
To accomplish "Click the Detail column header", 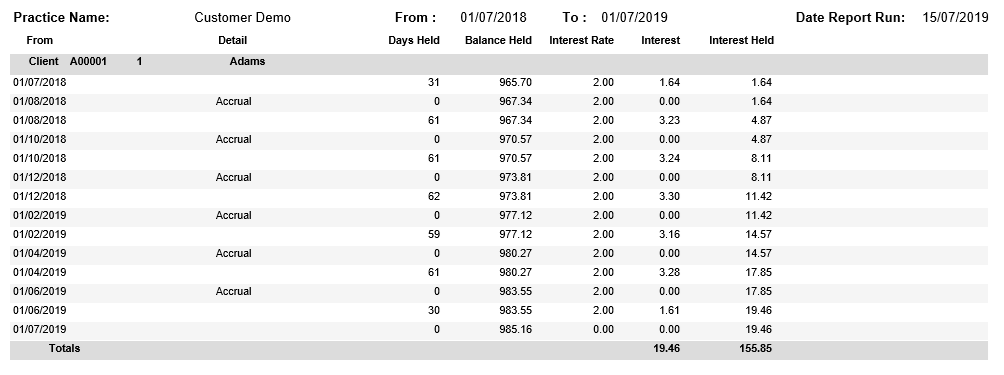I will click(x=232, y=40).
